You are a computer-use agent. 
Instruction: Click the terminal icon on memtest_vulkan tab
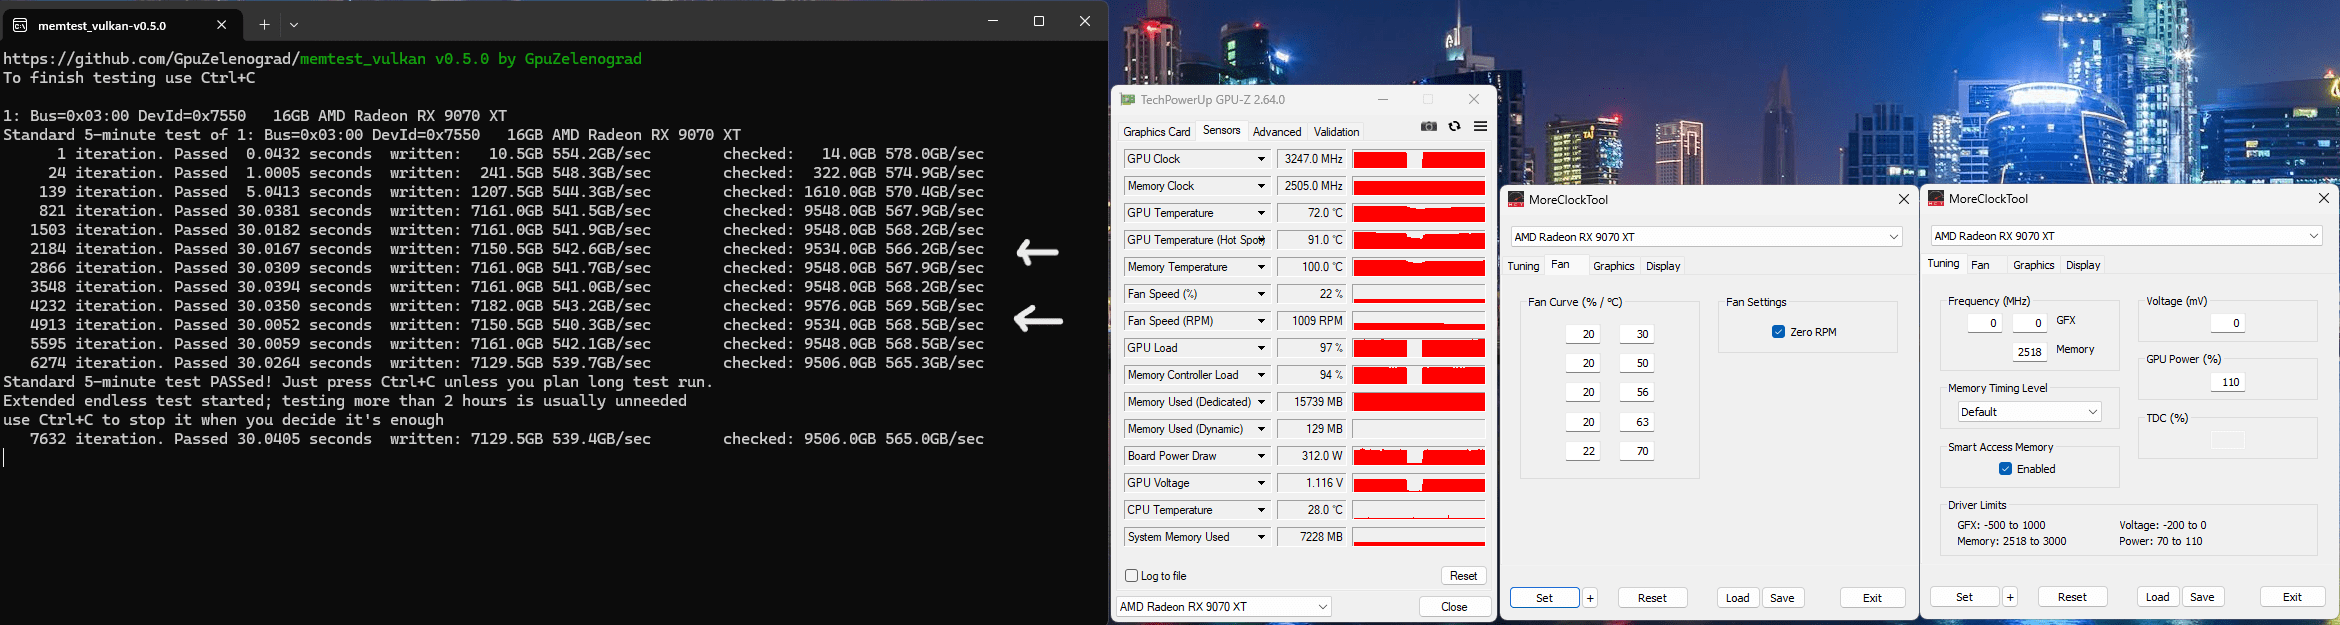pos(20,25)
